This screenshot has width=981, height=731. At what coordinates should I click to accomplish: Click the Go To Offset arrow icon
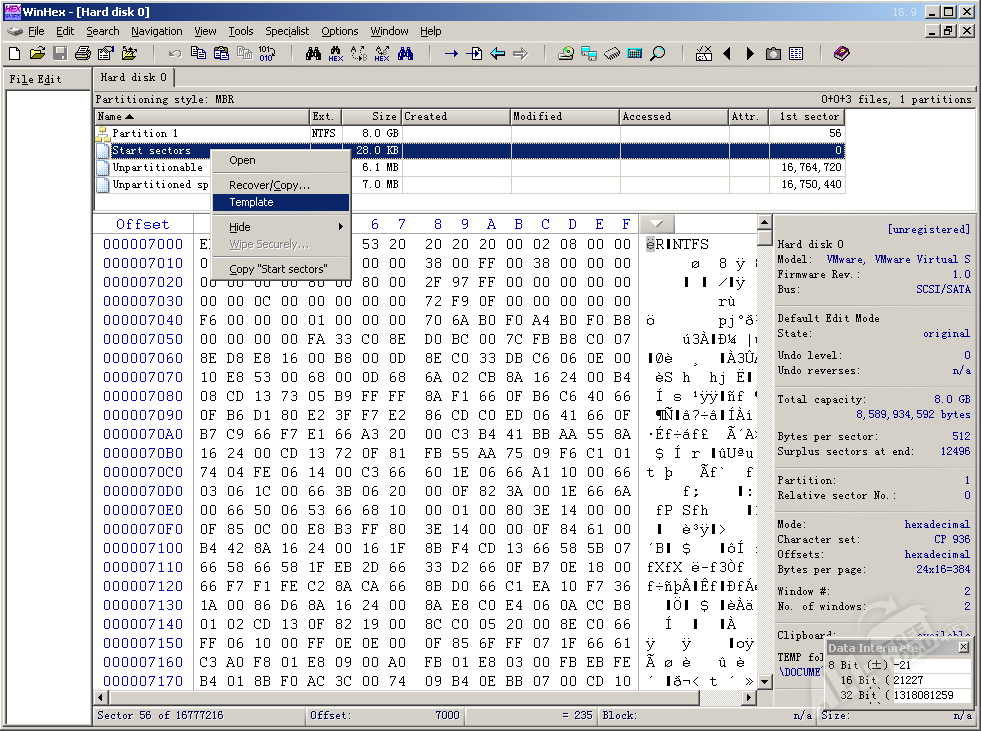point(451,53)
